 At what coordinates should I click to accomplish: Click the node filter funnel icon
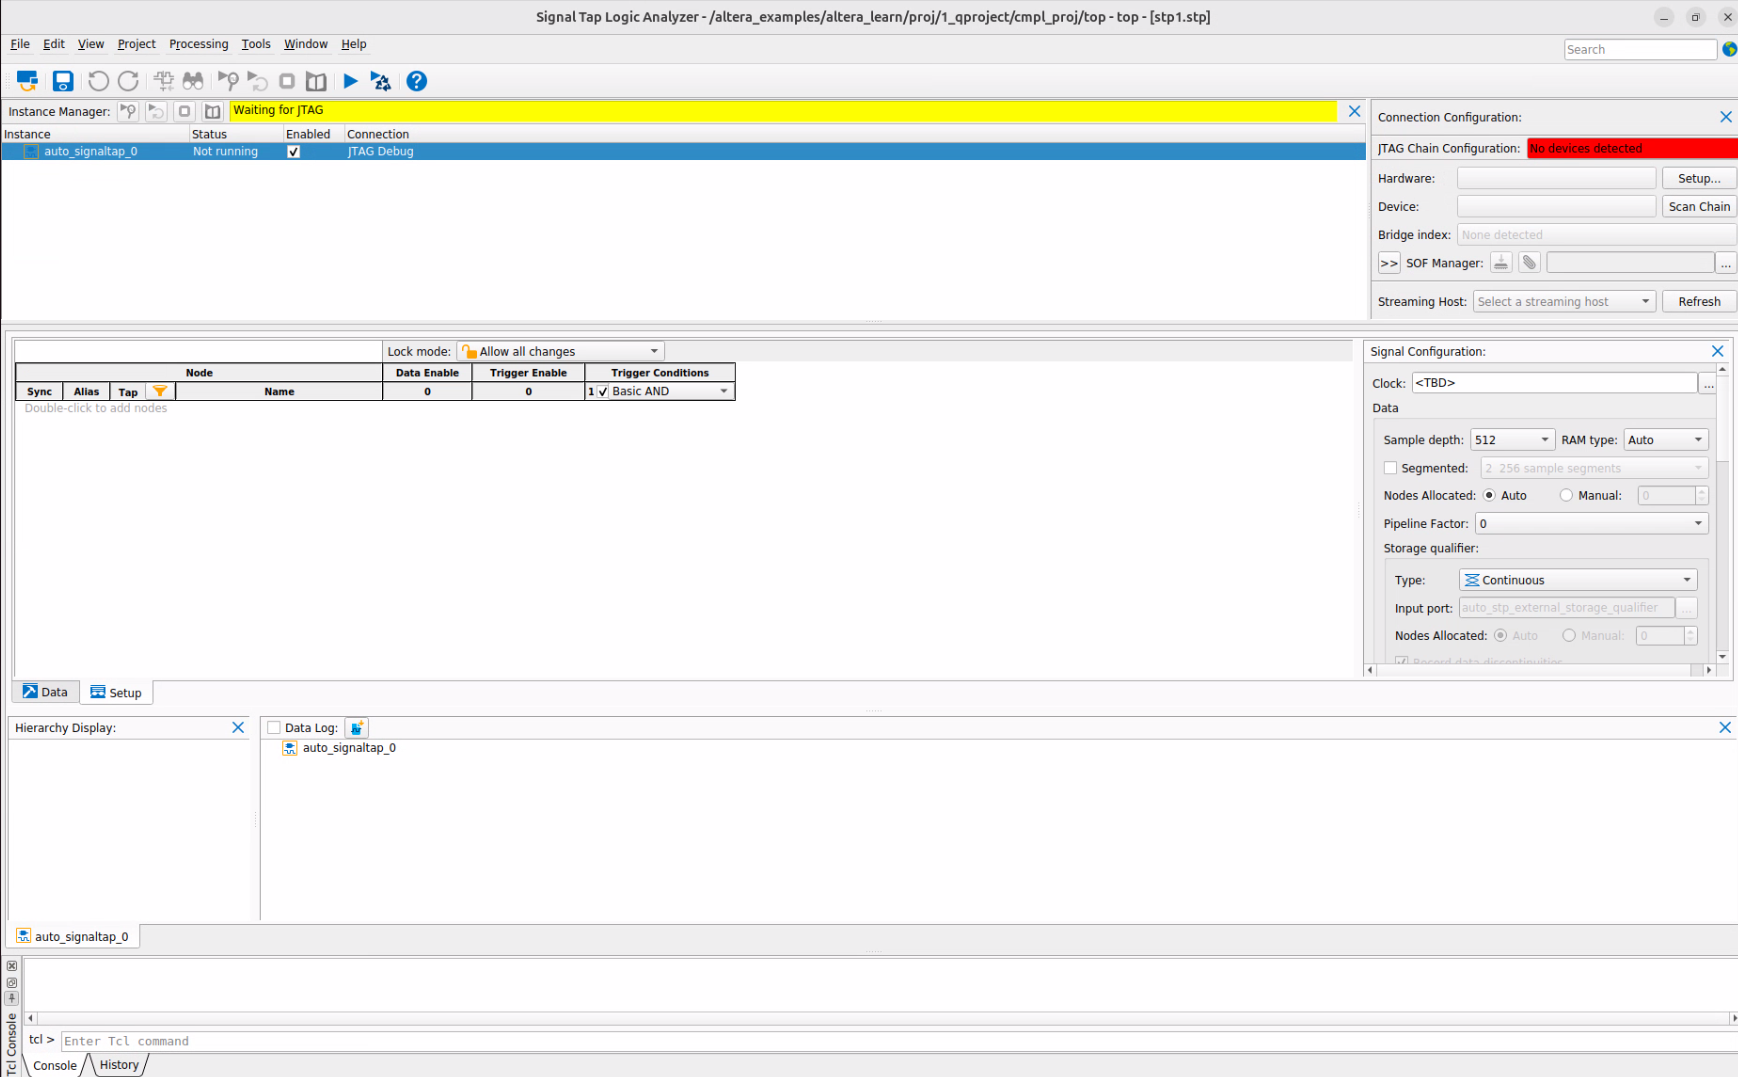pos(160,391)
